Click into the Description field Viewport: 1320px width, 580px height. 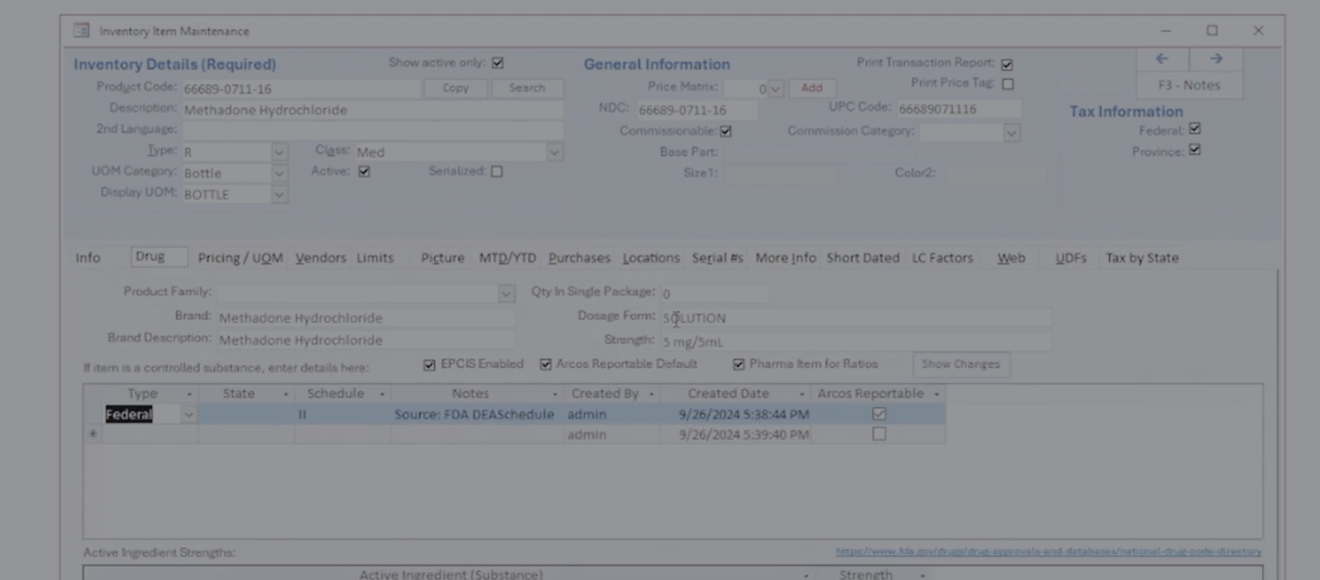click(370, 110)
